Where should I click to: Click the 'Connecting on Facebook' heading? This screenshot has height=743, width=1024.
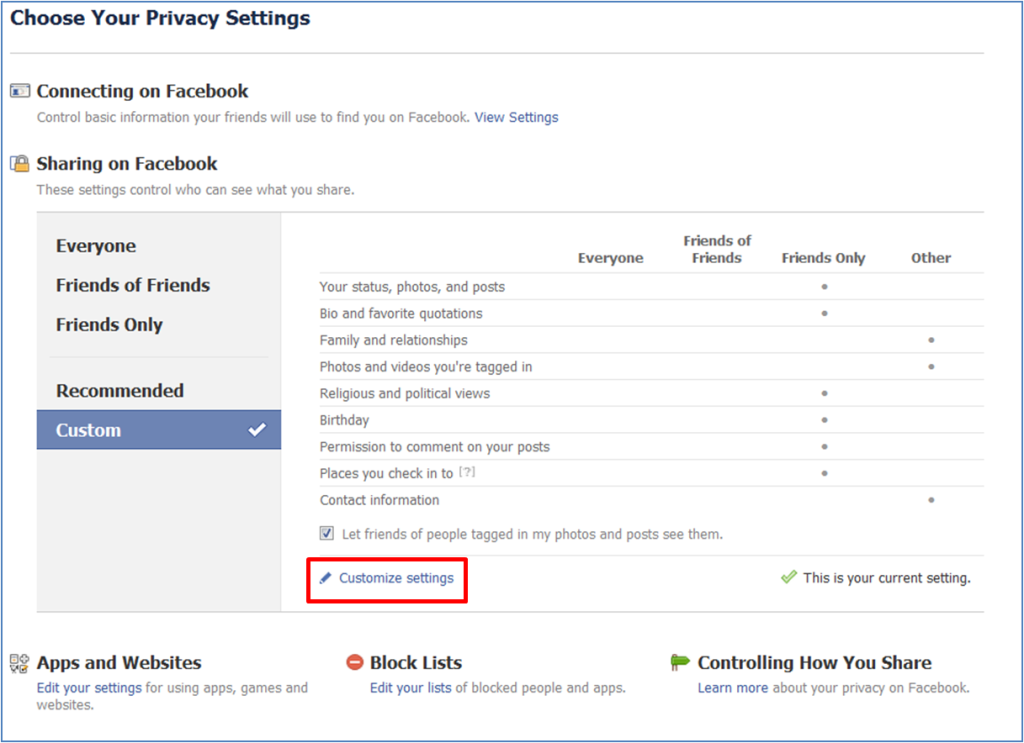(142, 91)
